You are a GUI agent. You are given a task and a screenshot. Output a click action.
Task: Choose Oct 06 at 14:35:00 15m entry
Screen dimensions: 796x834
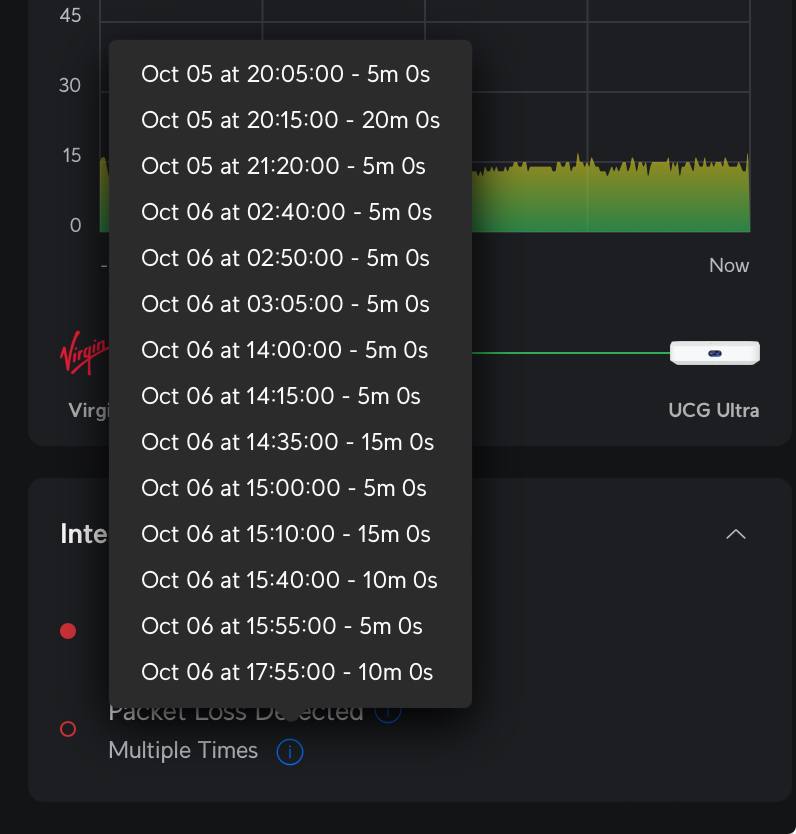pos(287,442)
